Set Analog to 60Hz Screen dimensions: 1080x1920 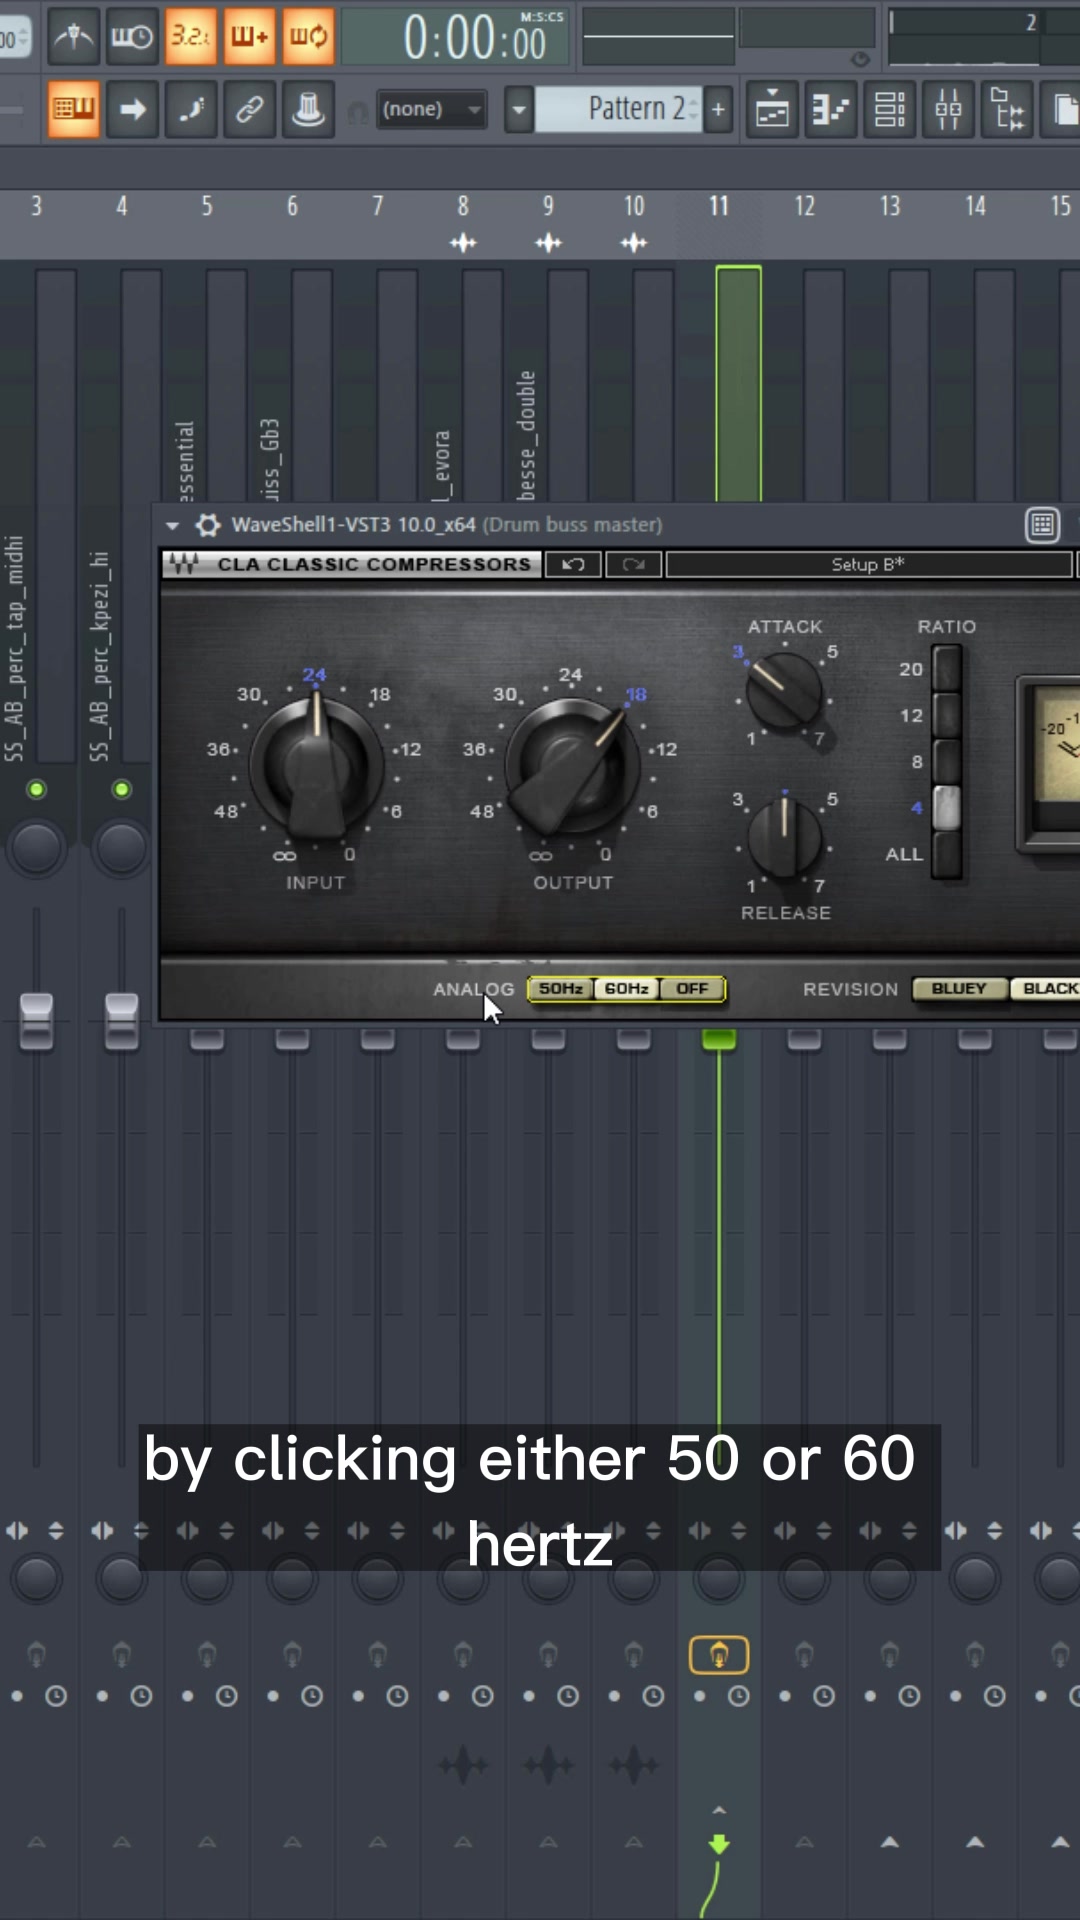point(627,989)
